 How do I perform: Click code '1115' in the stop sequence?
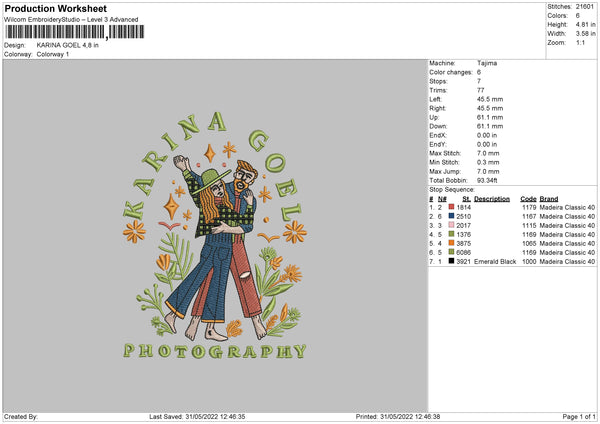tap(529, 225)
